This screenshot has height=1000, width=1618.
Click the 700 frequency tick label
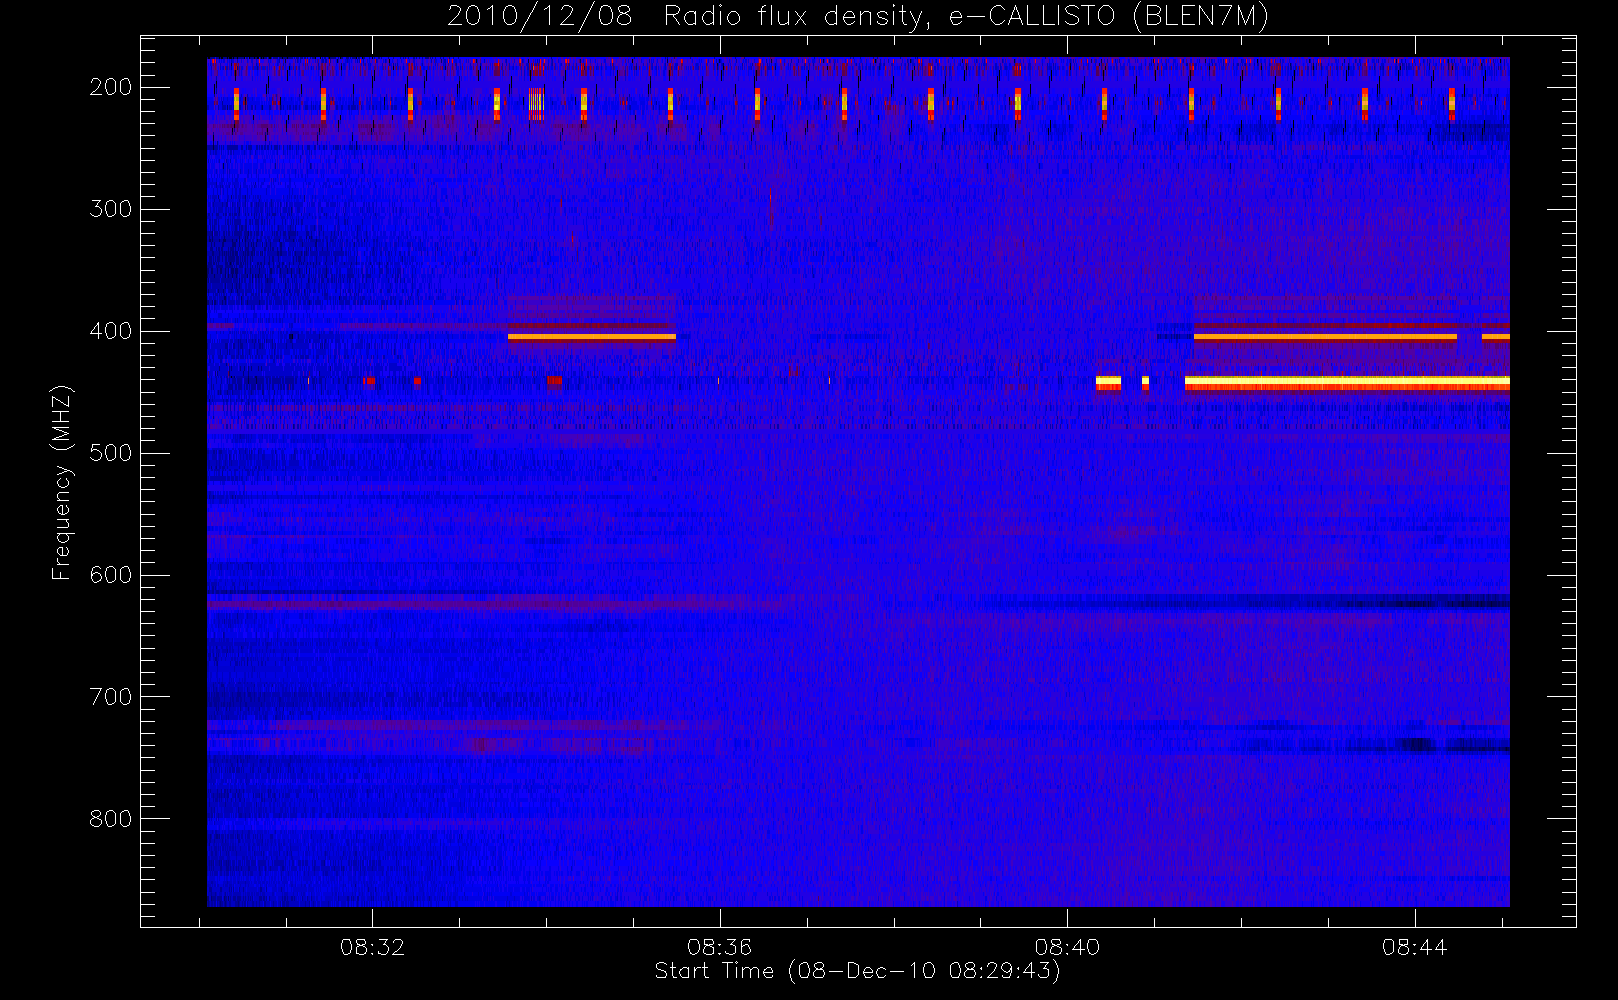click(x=111, y=697)
